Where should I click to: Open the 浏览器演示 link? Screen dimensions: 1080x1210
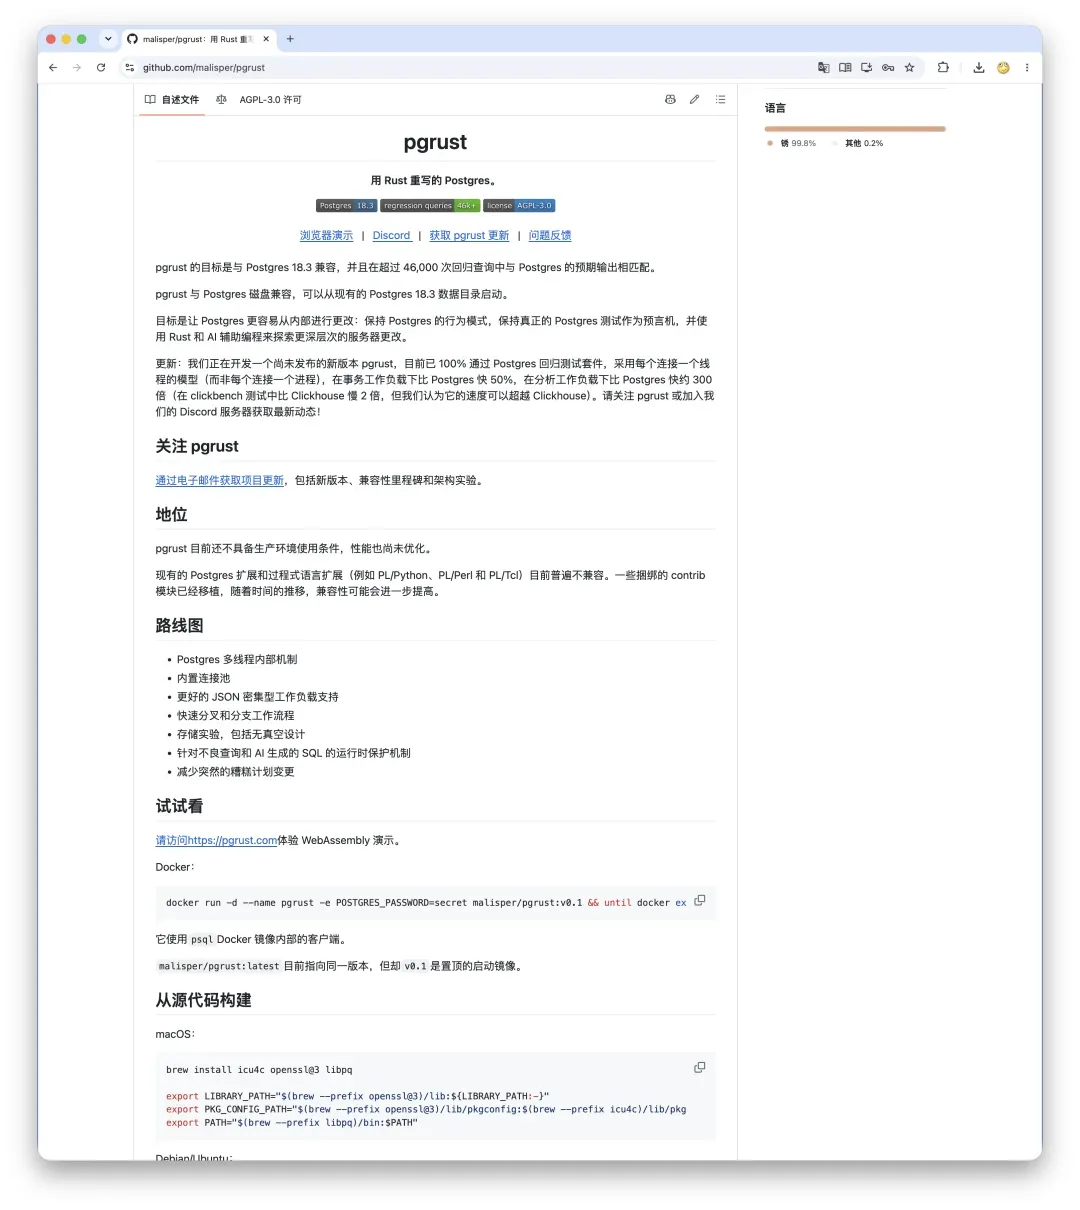[326, 236]
